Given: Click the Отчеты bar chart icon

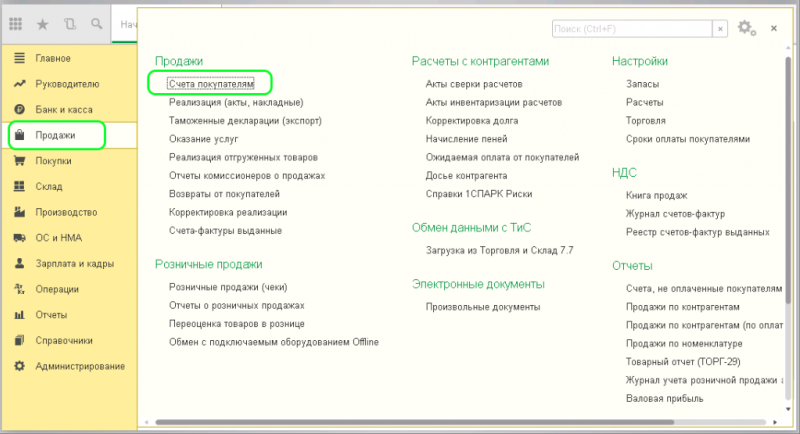Looking at the screenshot, I should point(19,315).
